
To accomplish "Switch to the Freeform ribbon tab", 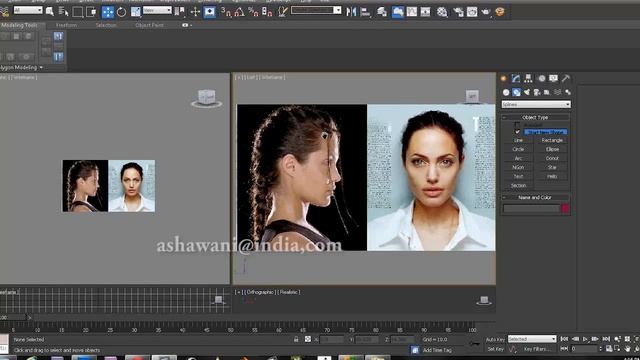I will 66,25.
